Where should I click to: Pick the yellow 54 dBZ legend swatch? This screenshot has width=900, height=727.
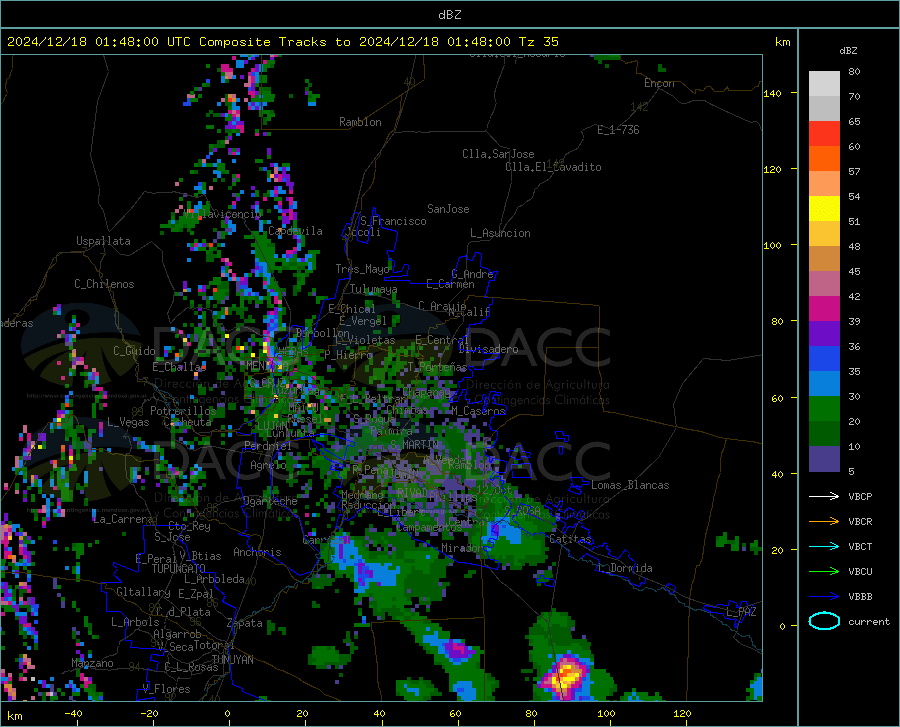[x=824, y=209]
